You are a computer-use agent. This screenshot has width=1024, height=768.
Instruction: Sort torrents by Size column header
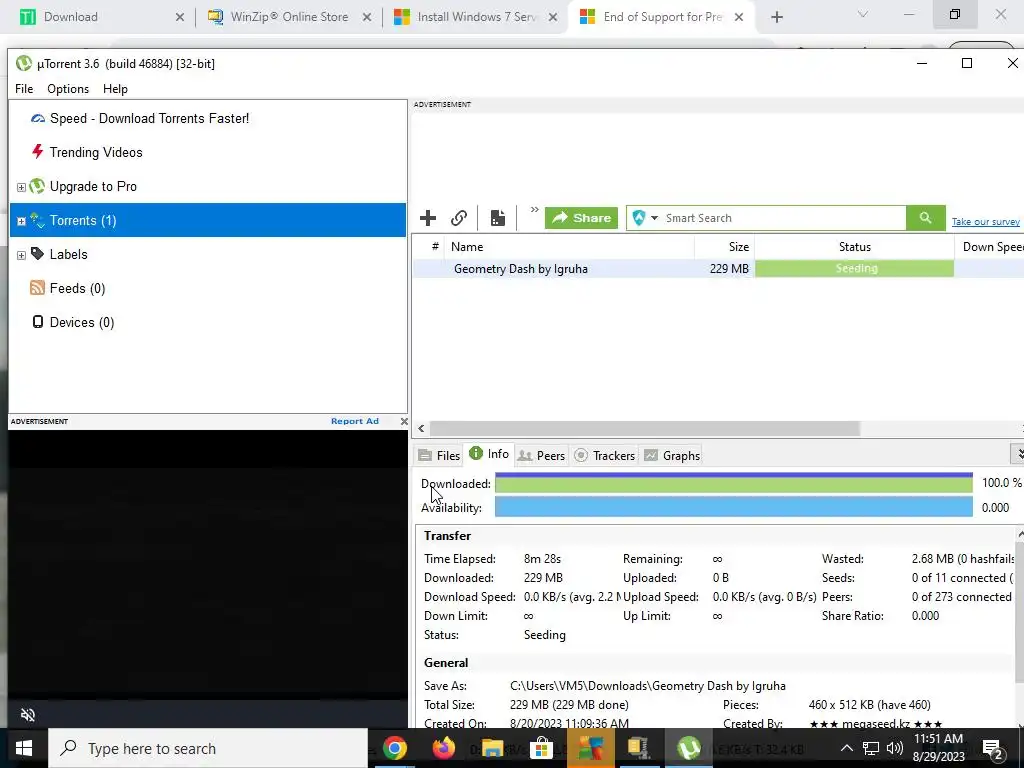[724, 247]
